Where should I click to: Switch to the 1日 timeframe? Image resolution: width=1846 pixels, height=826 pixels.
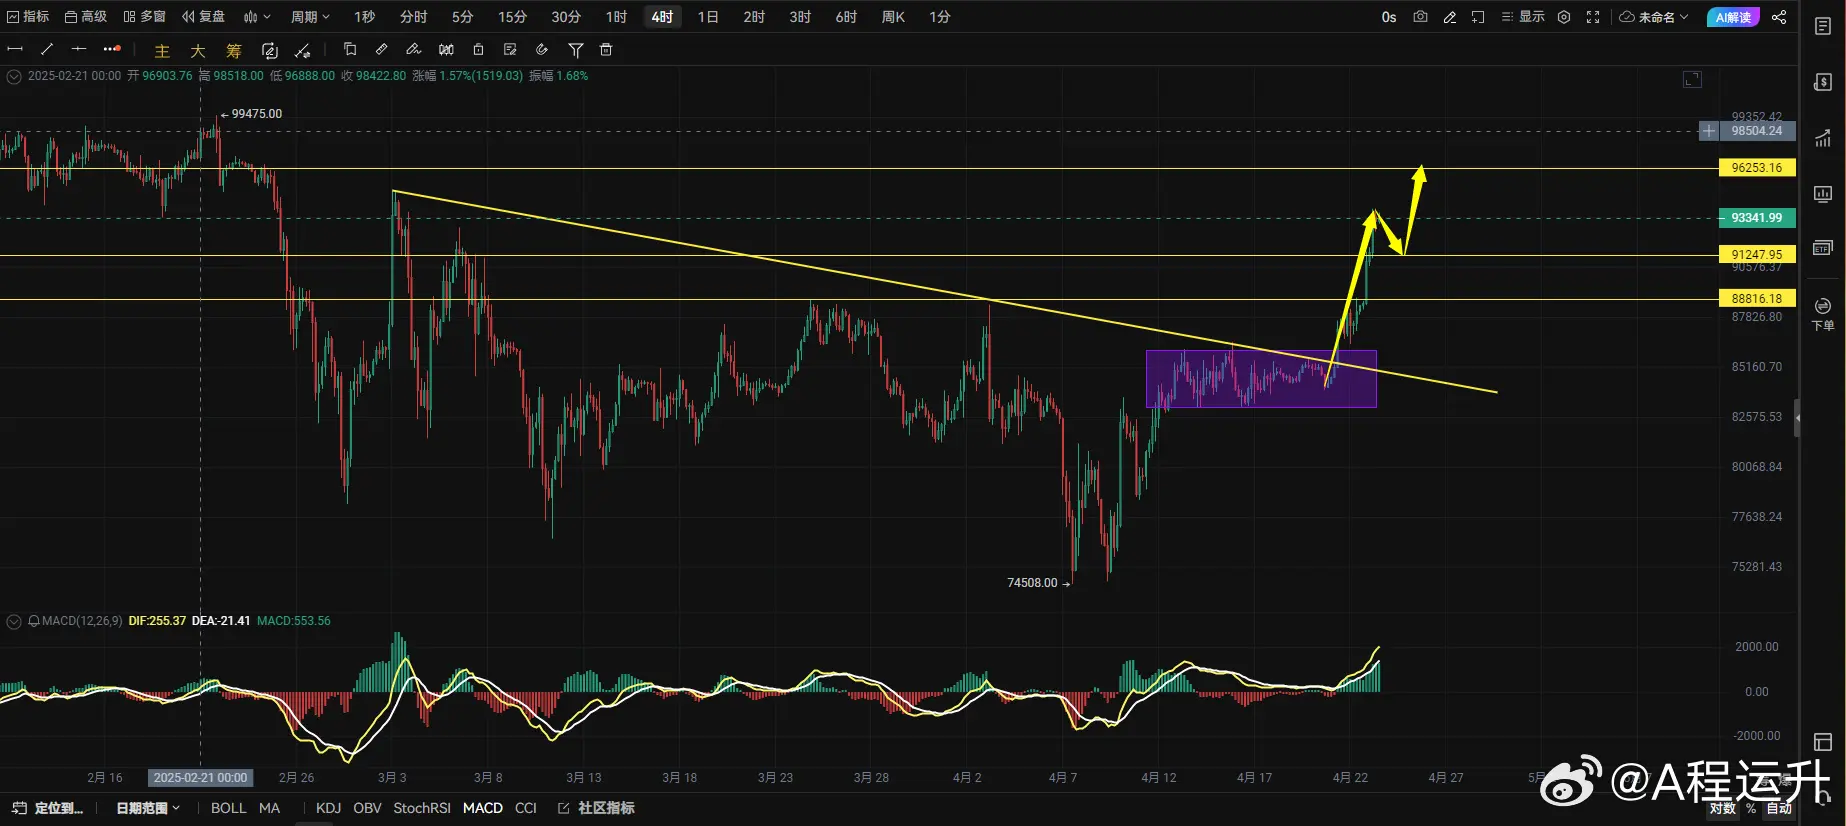click(708, 17)
